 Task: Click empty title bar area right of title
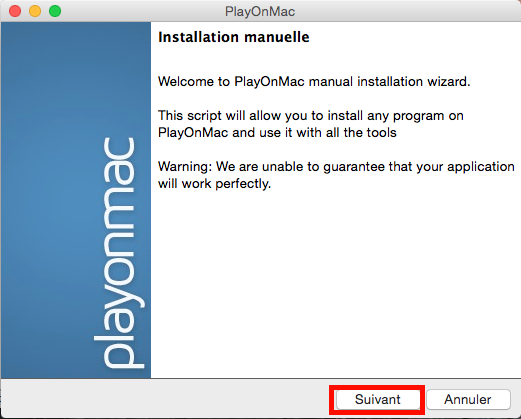coord(407,11)
